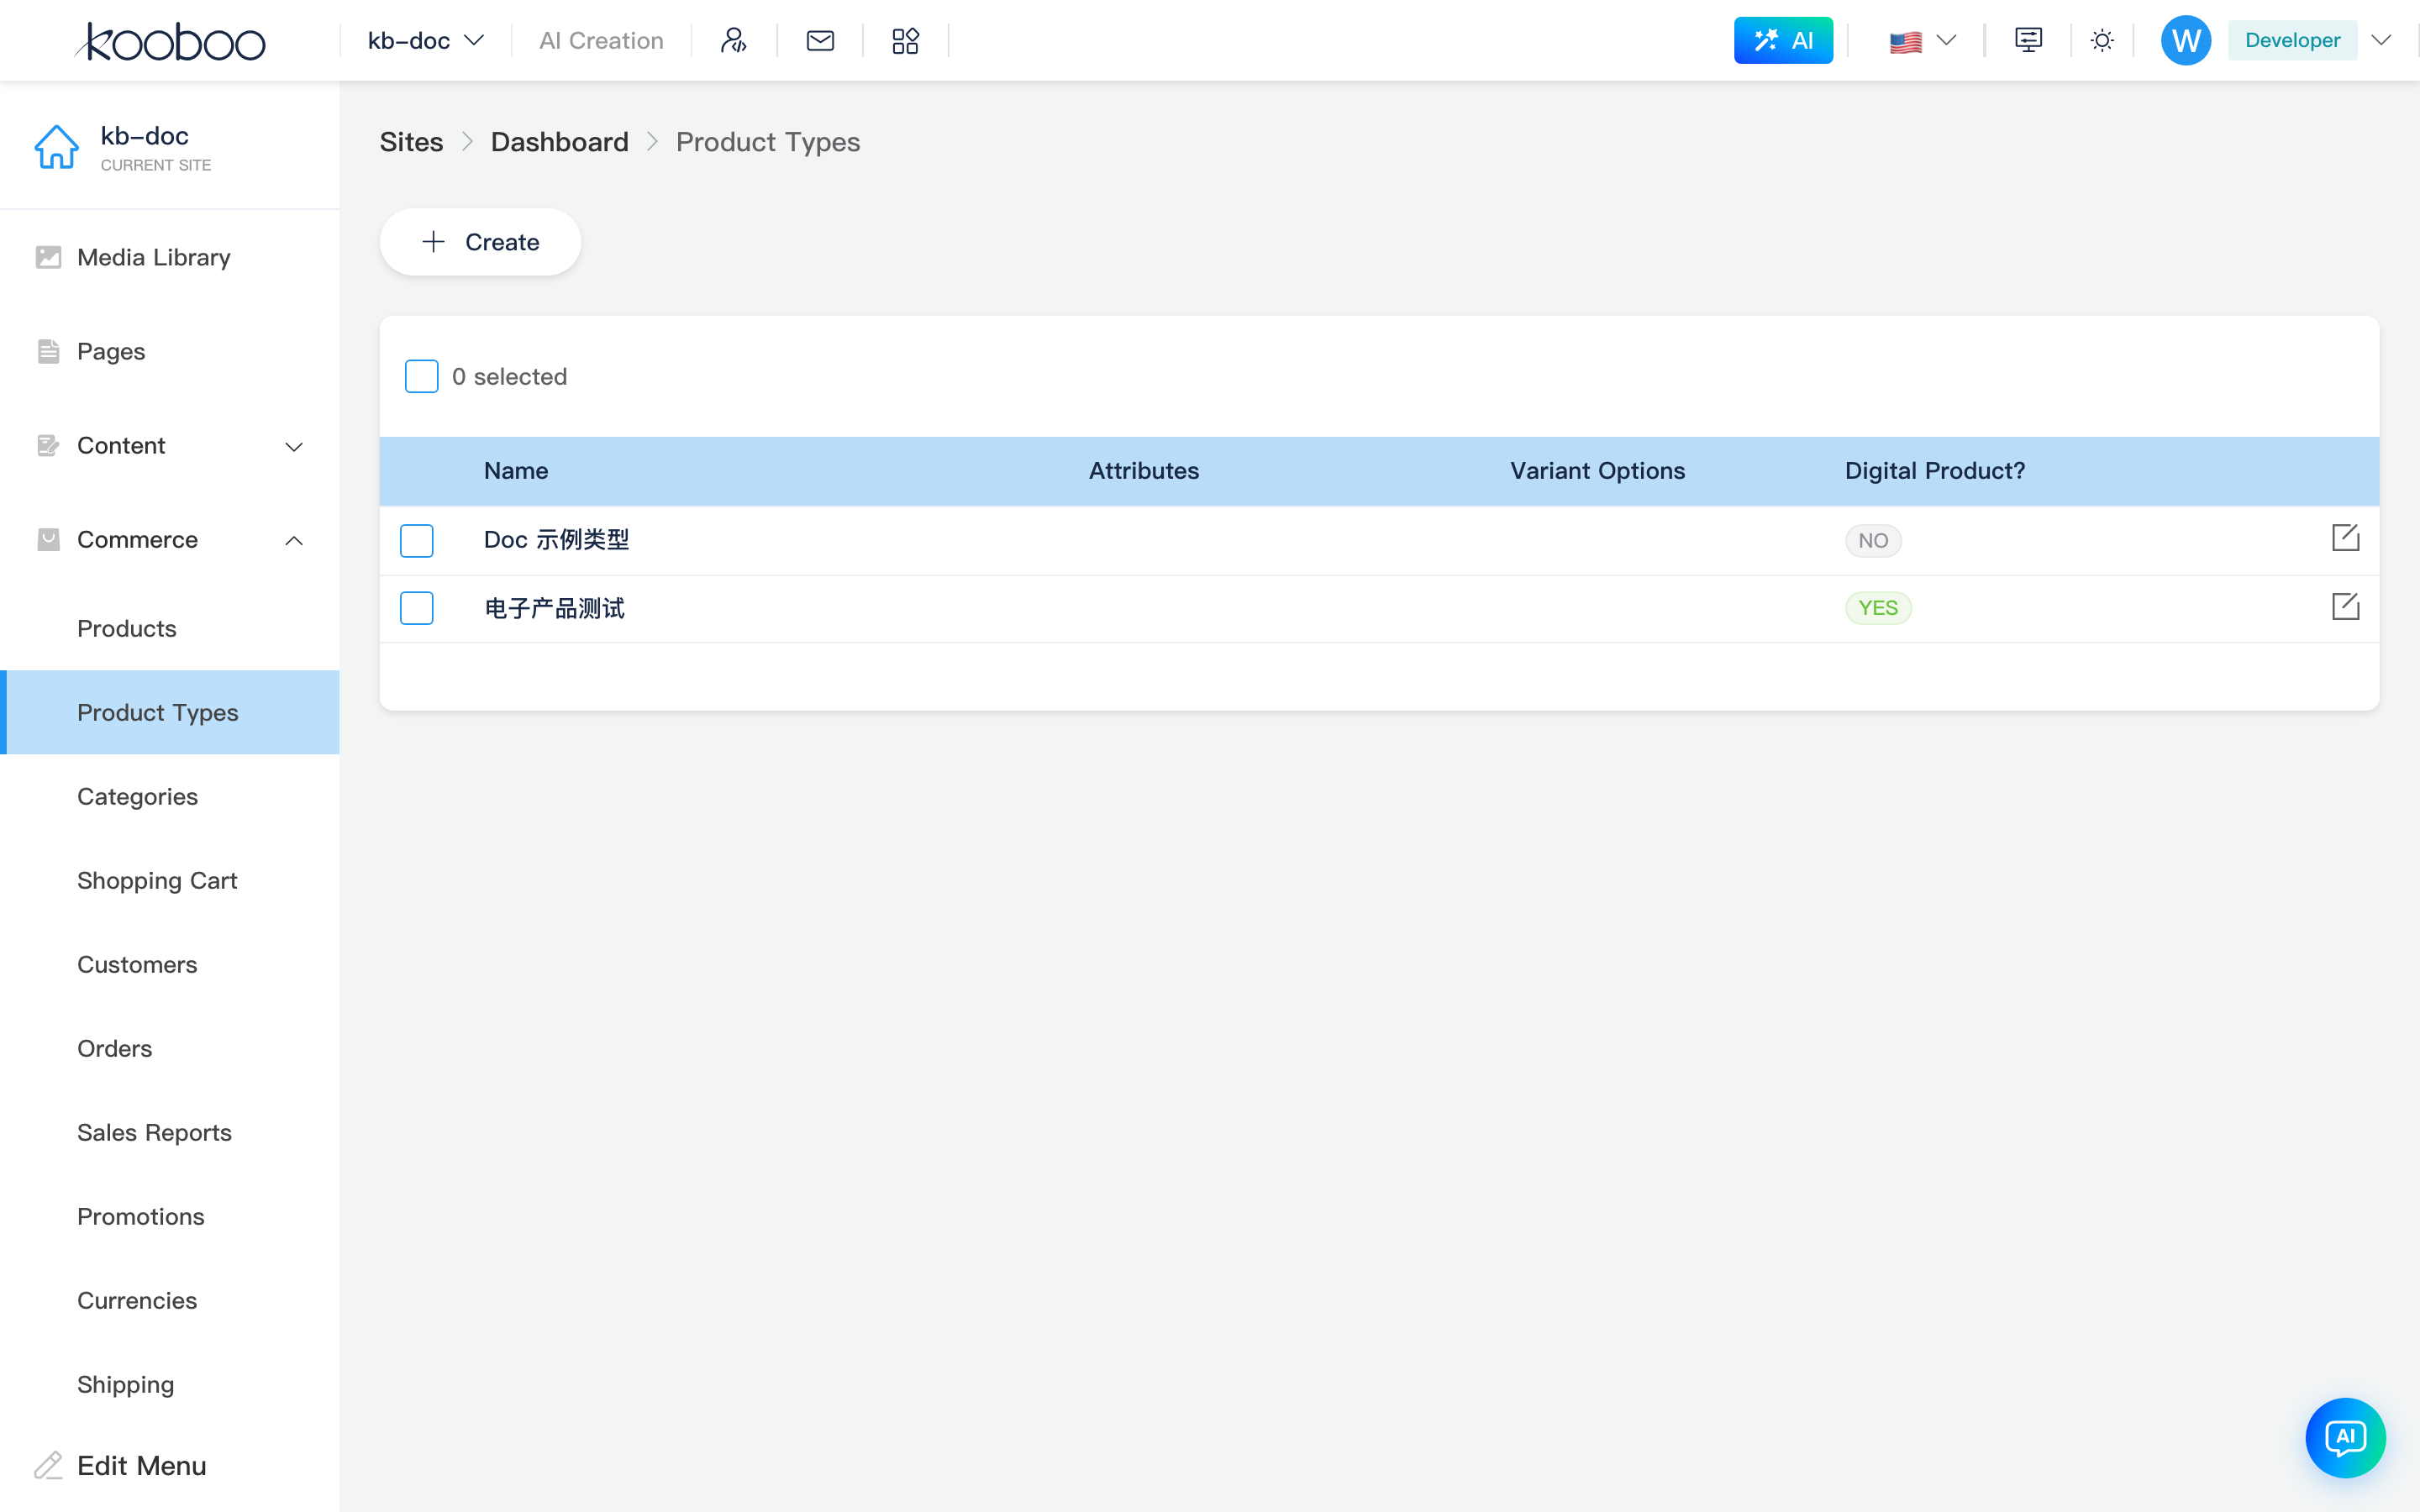Click Edit Menu
This screenshot has height=1512, width=2420.
(141, 1465)
